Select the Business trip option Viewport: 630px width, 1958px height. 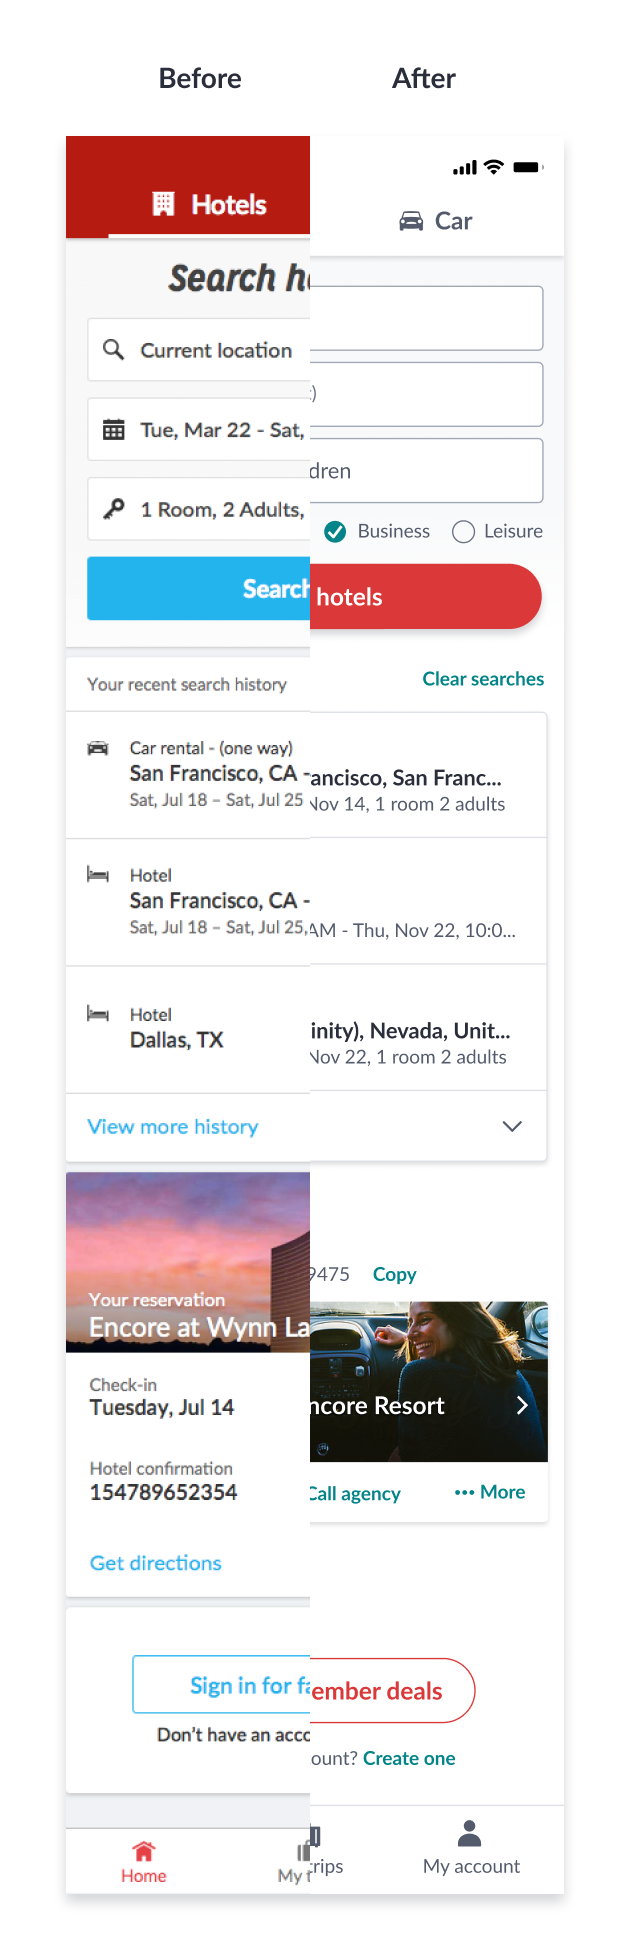335,532
